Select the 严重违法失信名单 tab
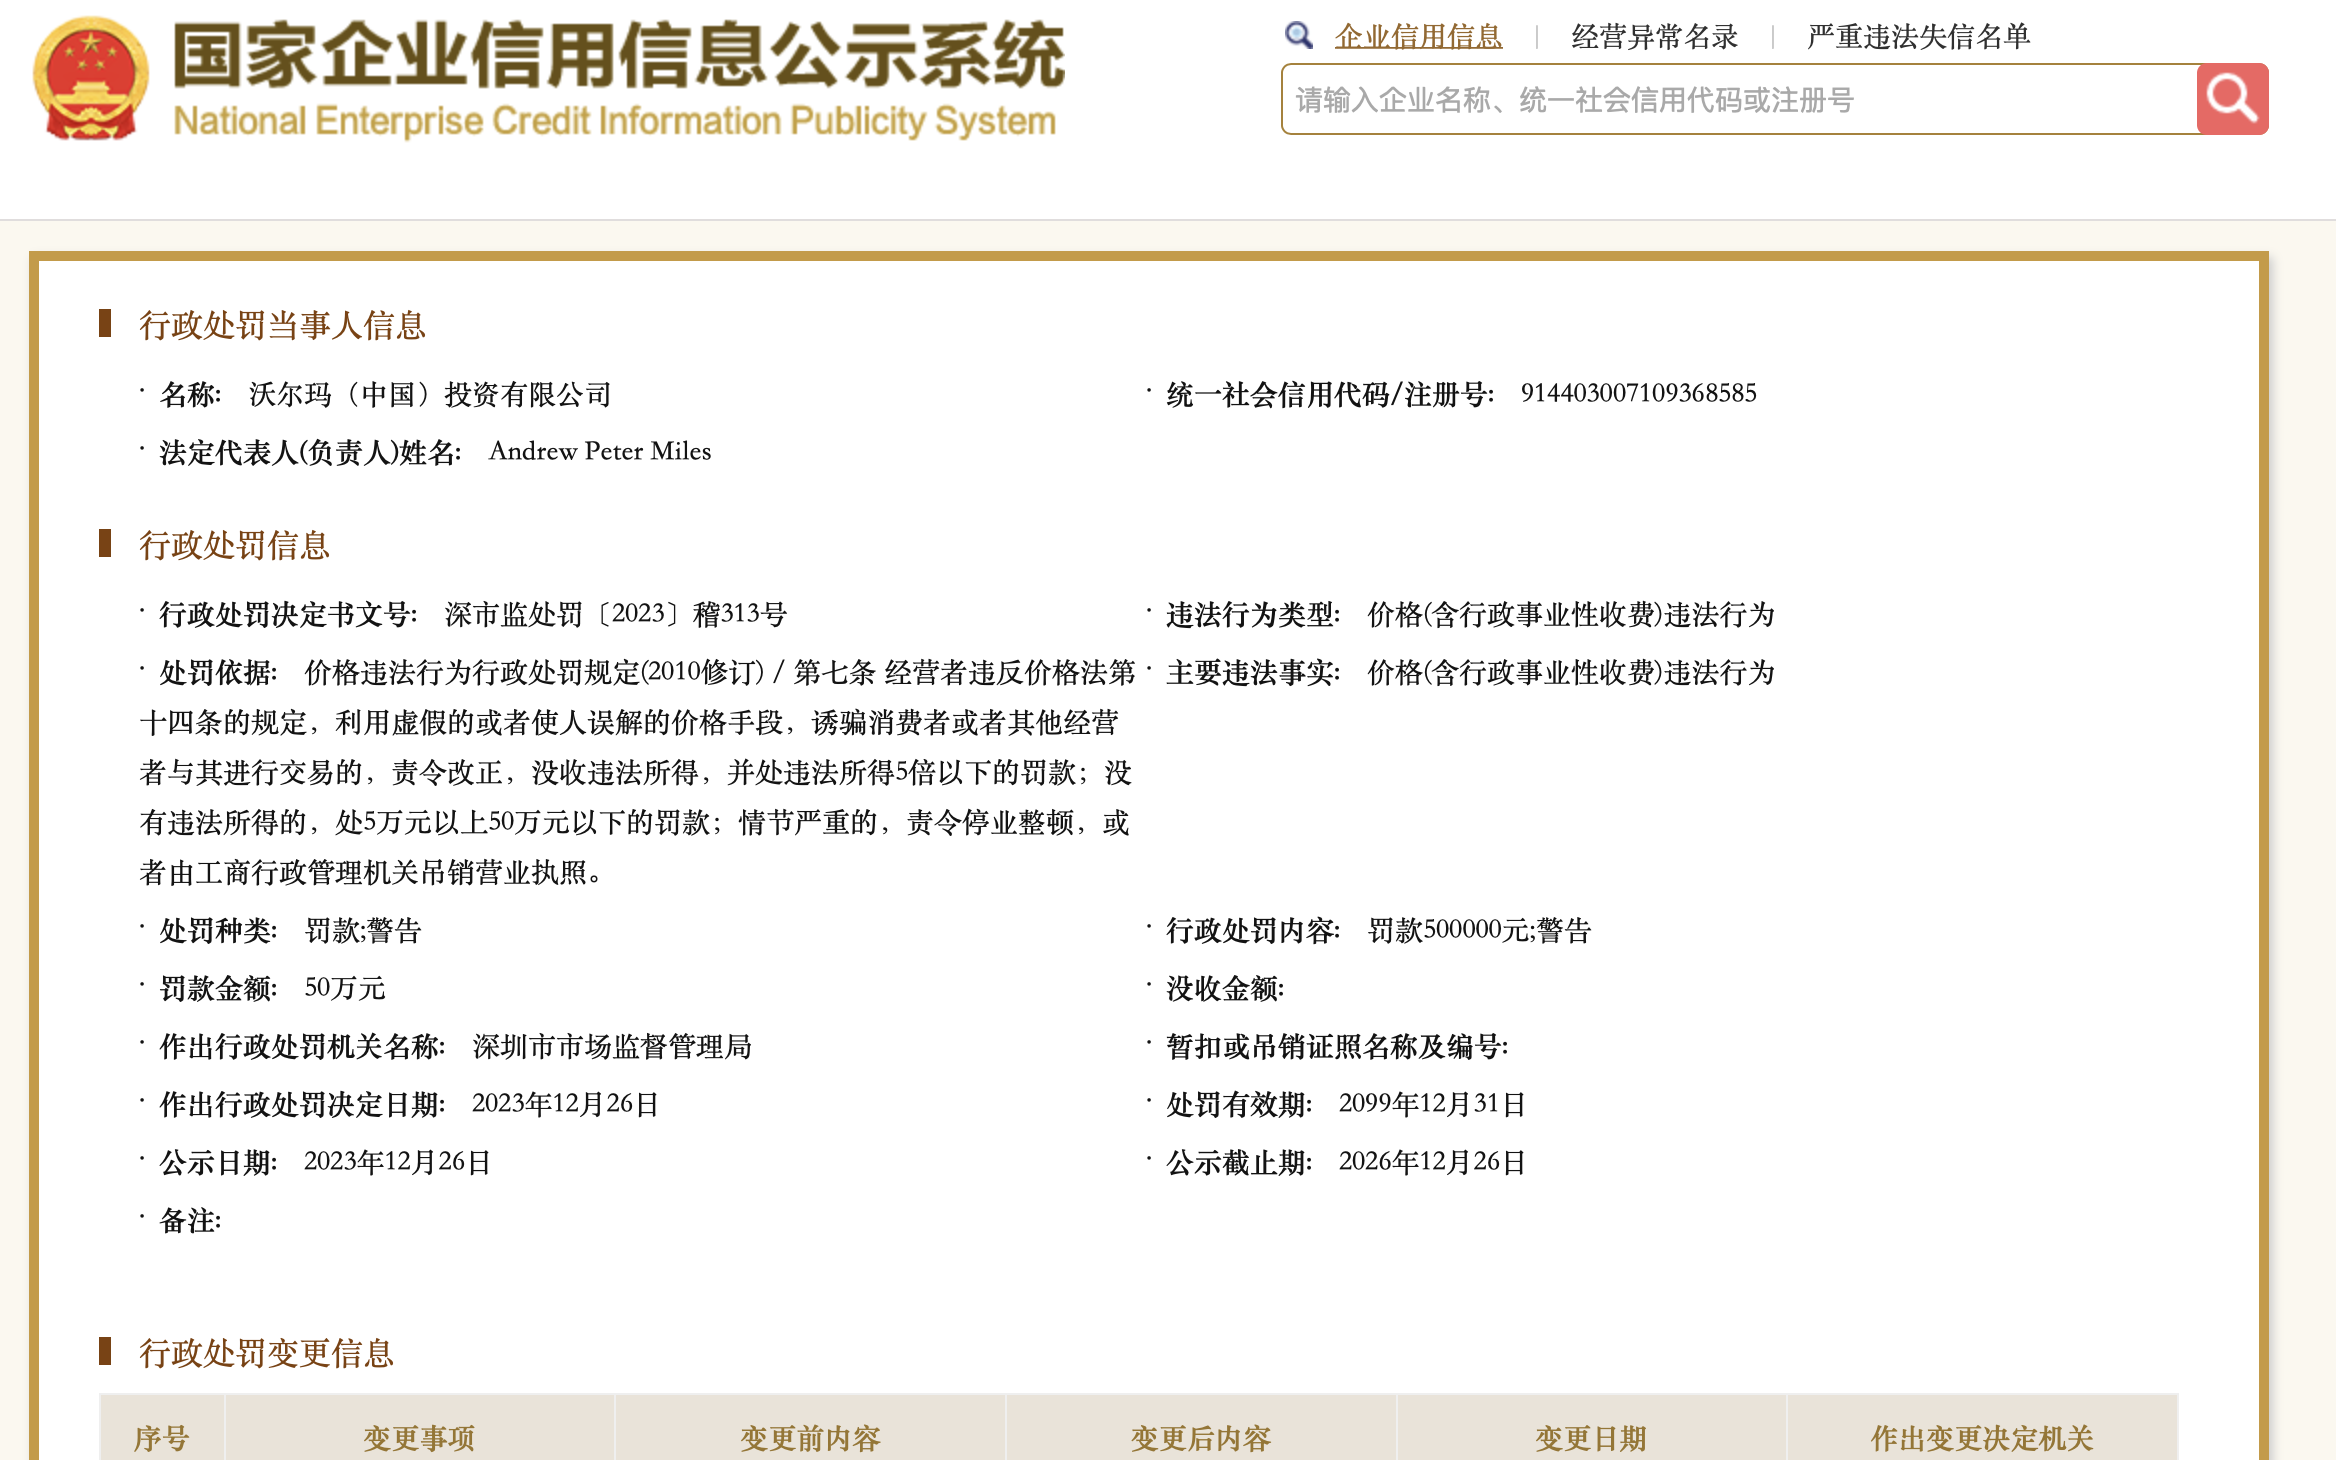Viewport: 2336px width, 1460px height. click(x=1918, y=37)
